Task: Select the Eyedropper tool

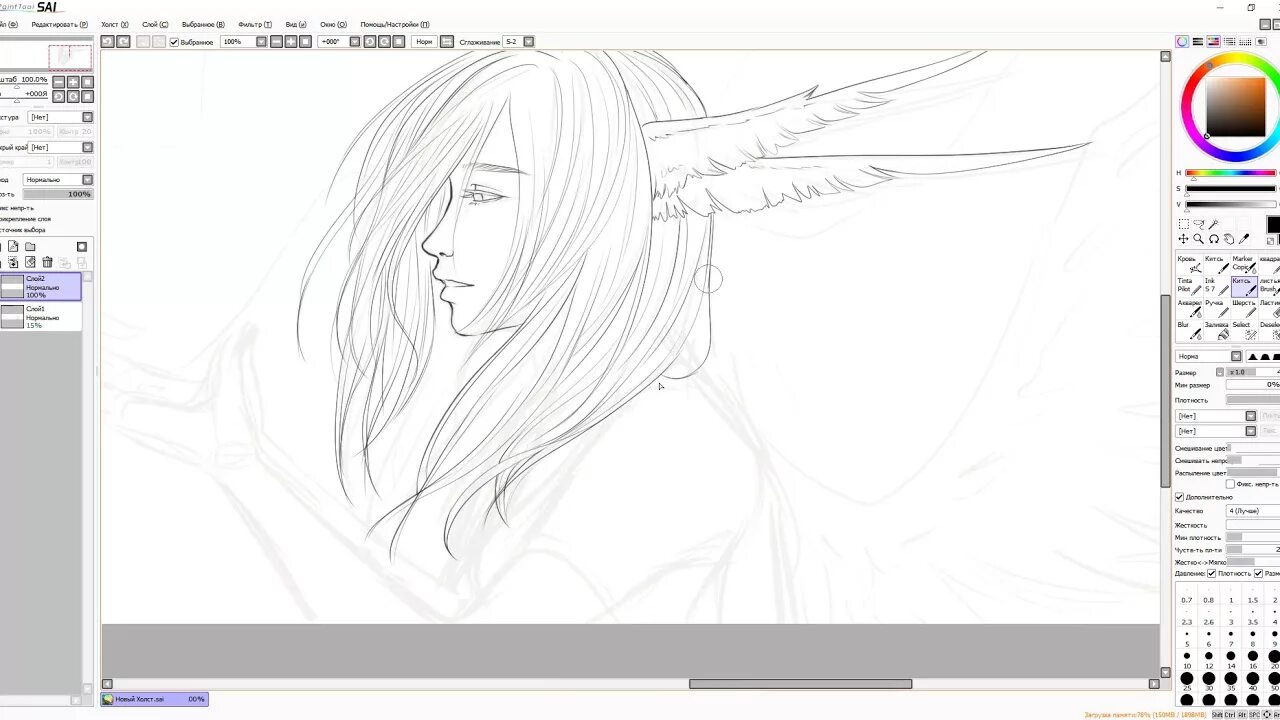Action: (1244, 240)
